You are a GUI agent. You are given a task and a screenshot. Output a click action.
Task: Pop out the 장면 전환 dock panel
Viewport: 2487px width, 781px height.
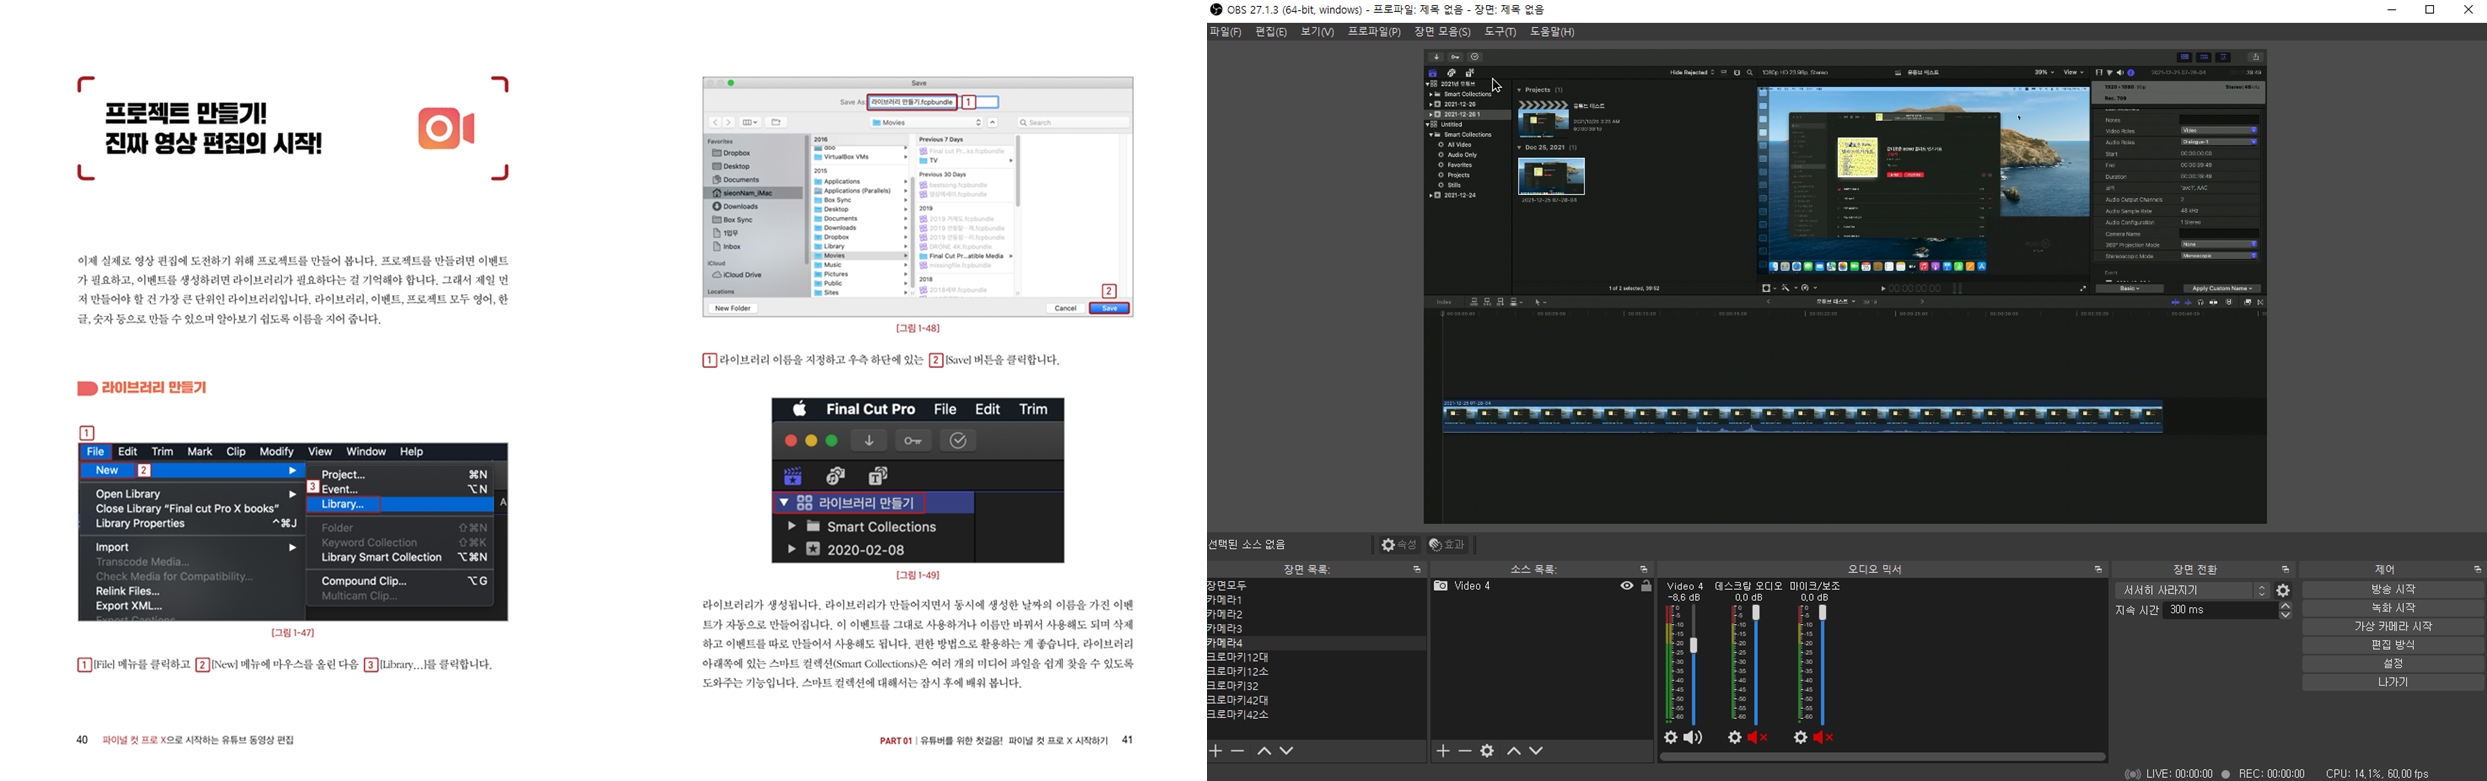coord(2286,570)
